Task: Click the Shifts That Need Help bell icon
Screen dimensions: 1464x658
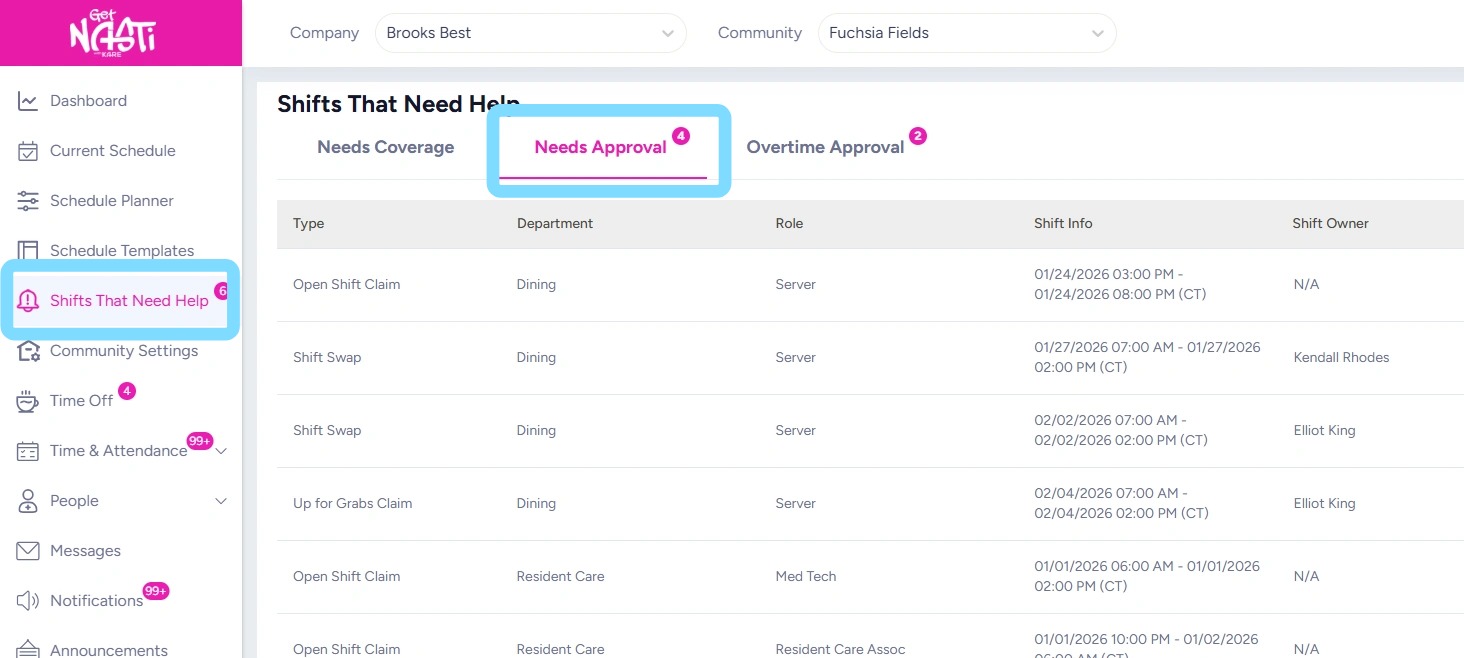Action: 28,301
